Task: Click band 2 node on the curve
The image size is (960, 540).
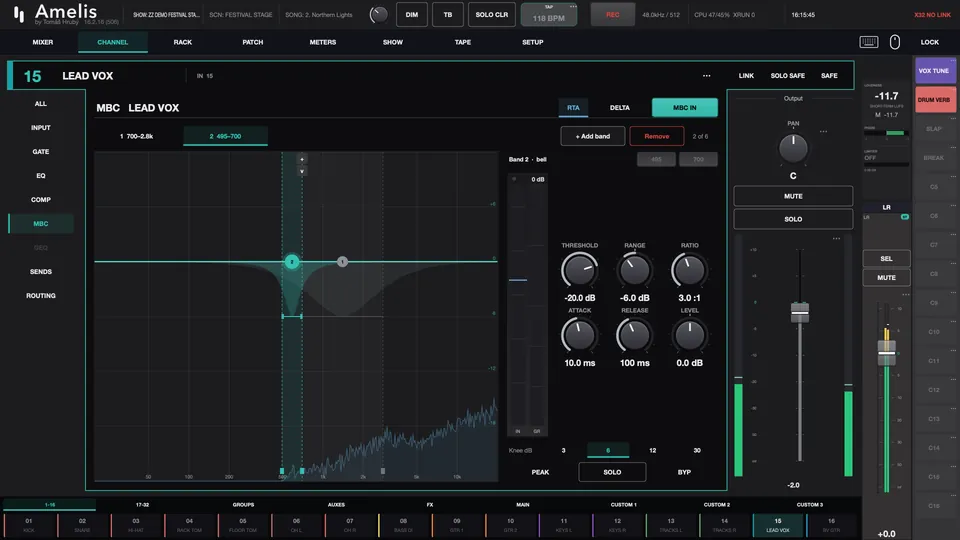Action: (x=292, y=262)
